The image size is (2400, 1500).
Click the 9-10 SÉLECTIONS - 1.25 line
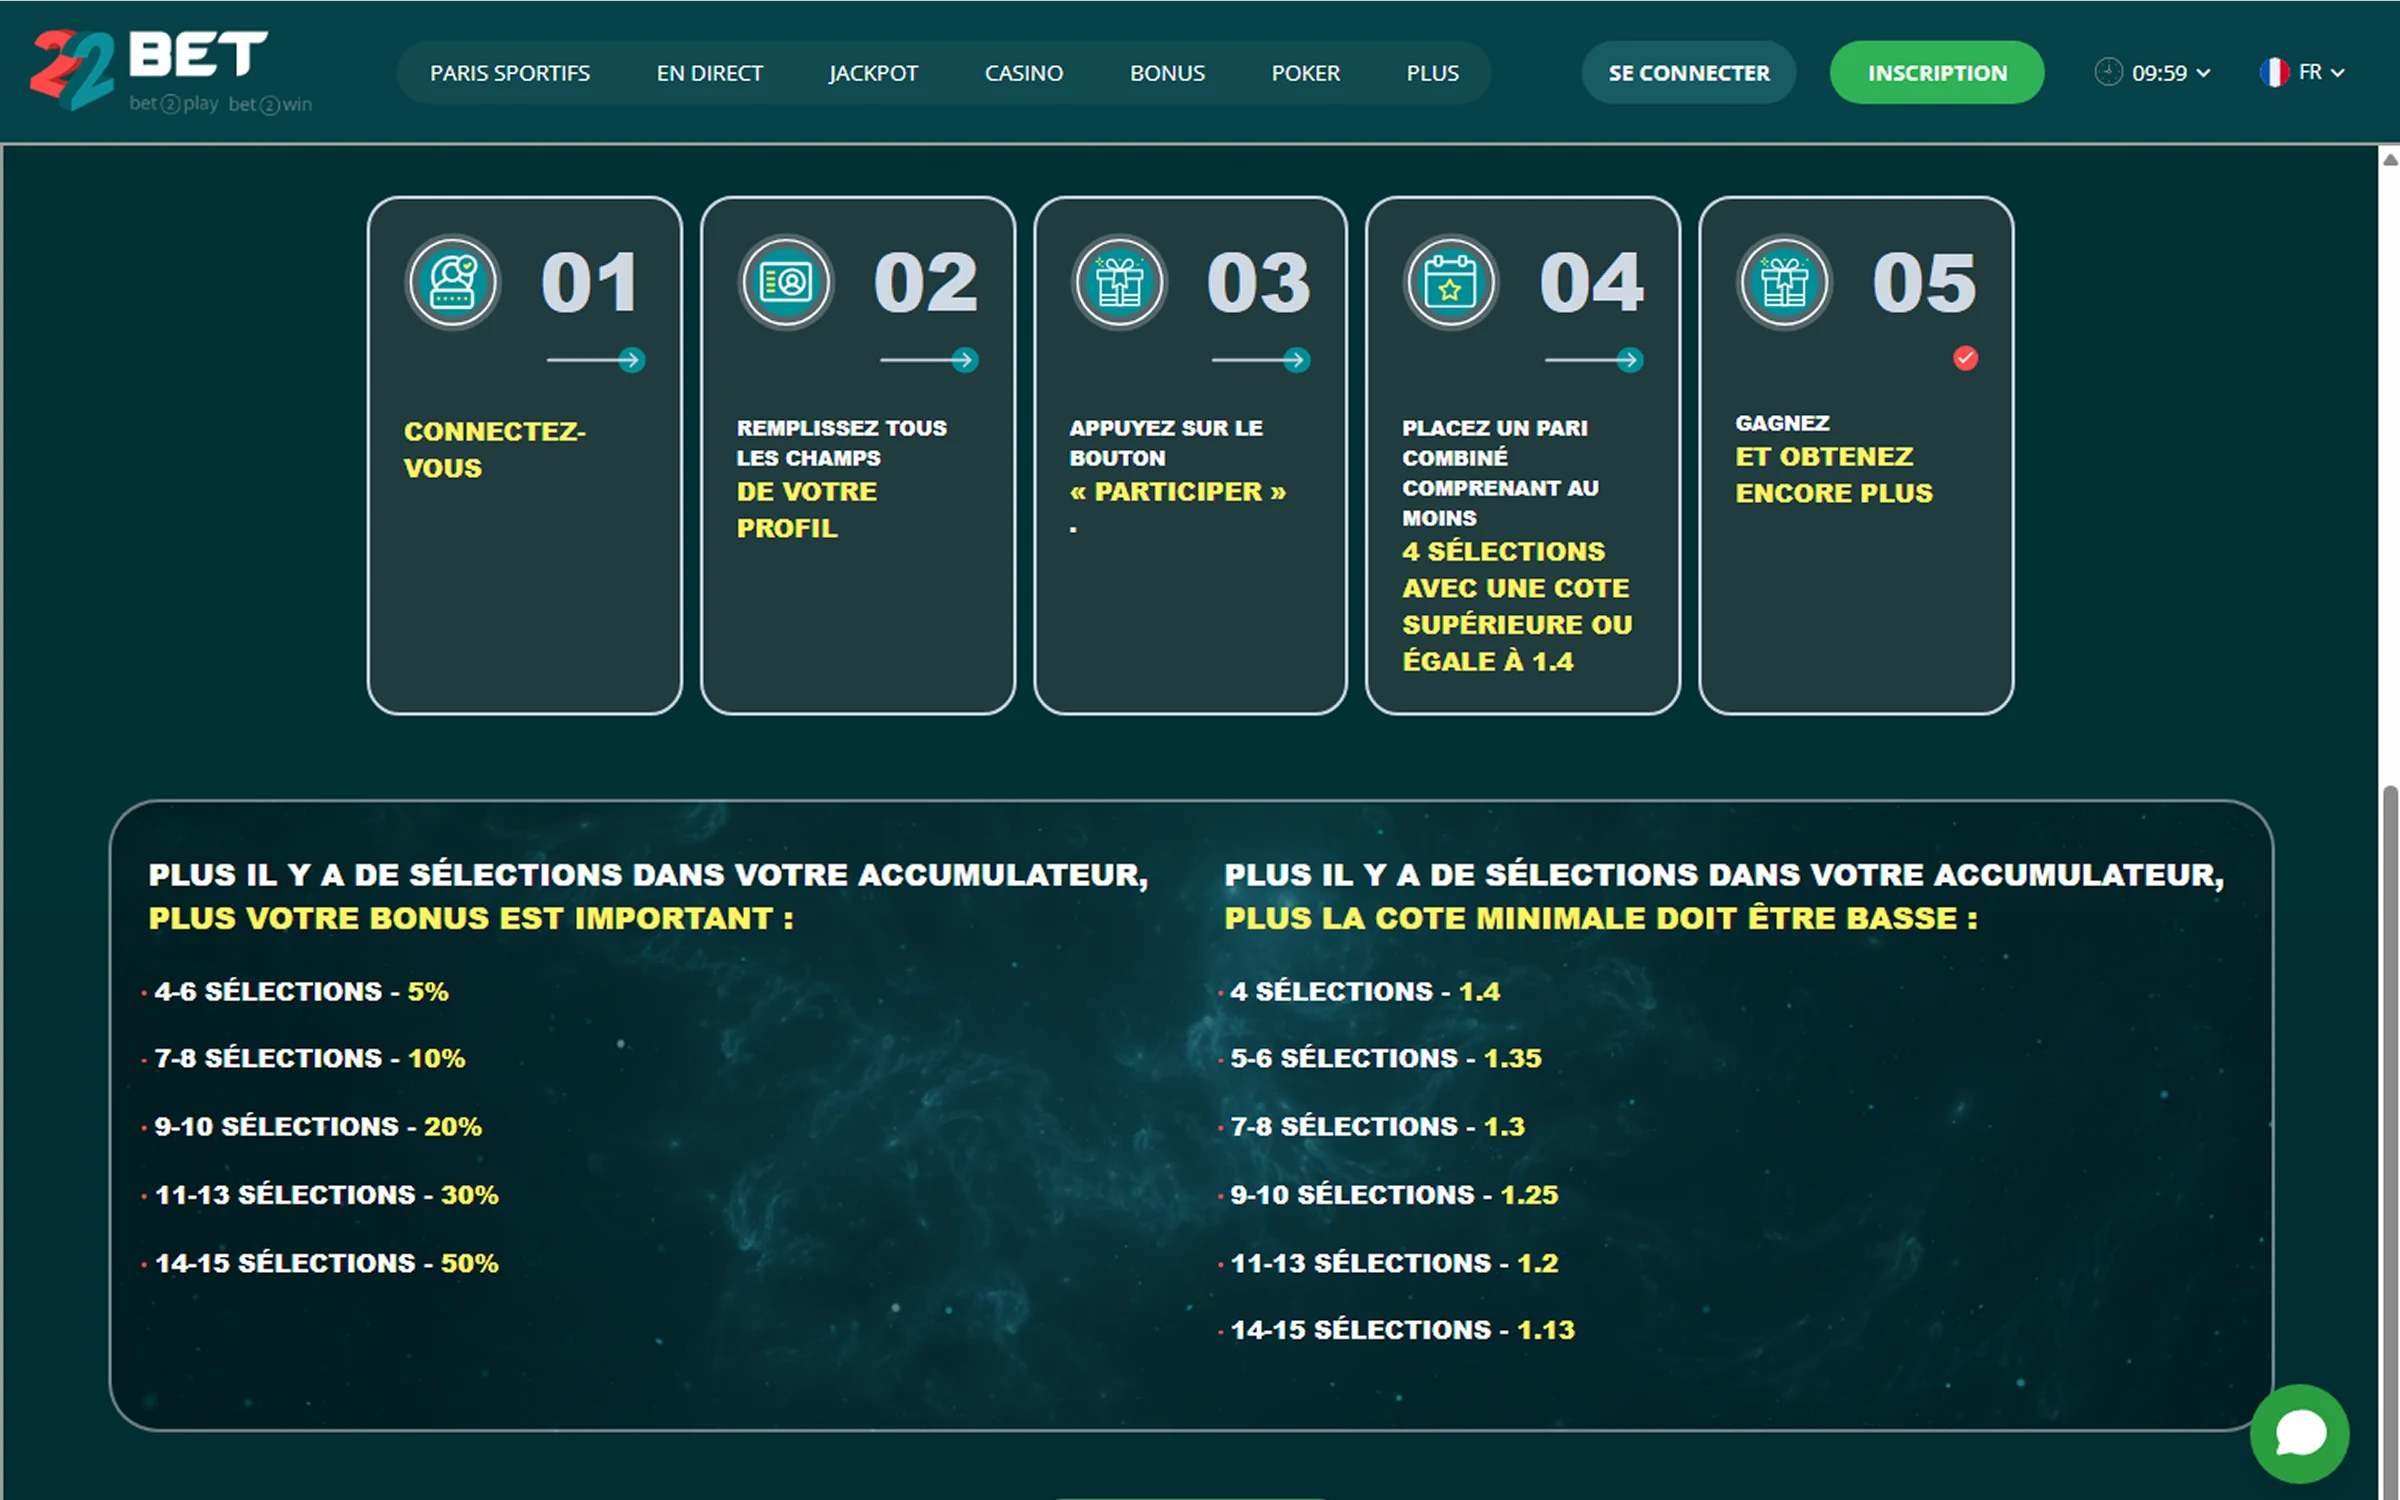[1394, 1195]
